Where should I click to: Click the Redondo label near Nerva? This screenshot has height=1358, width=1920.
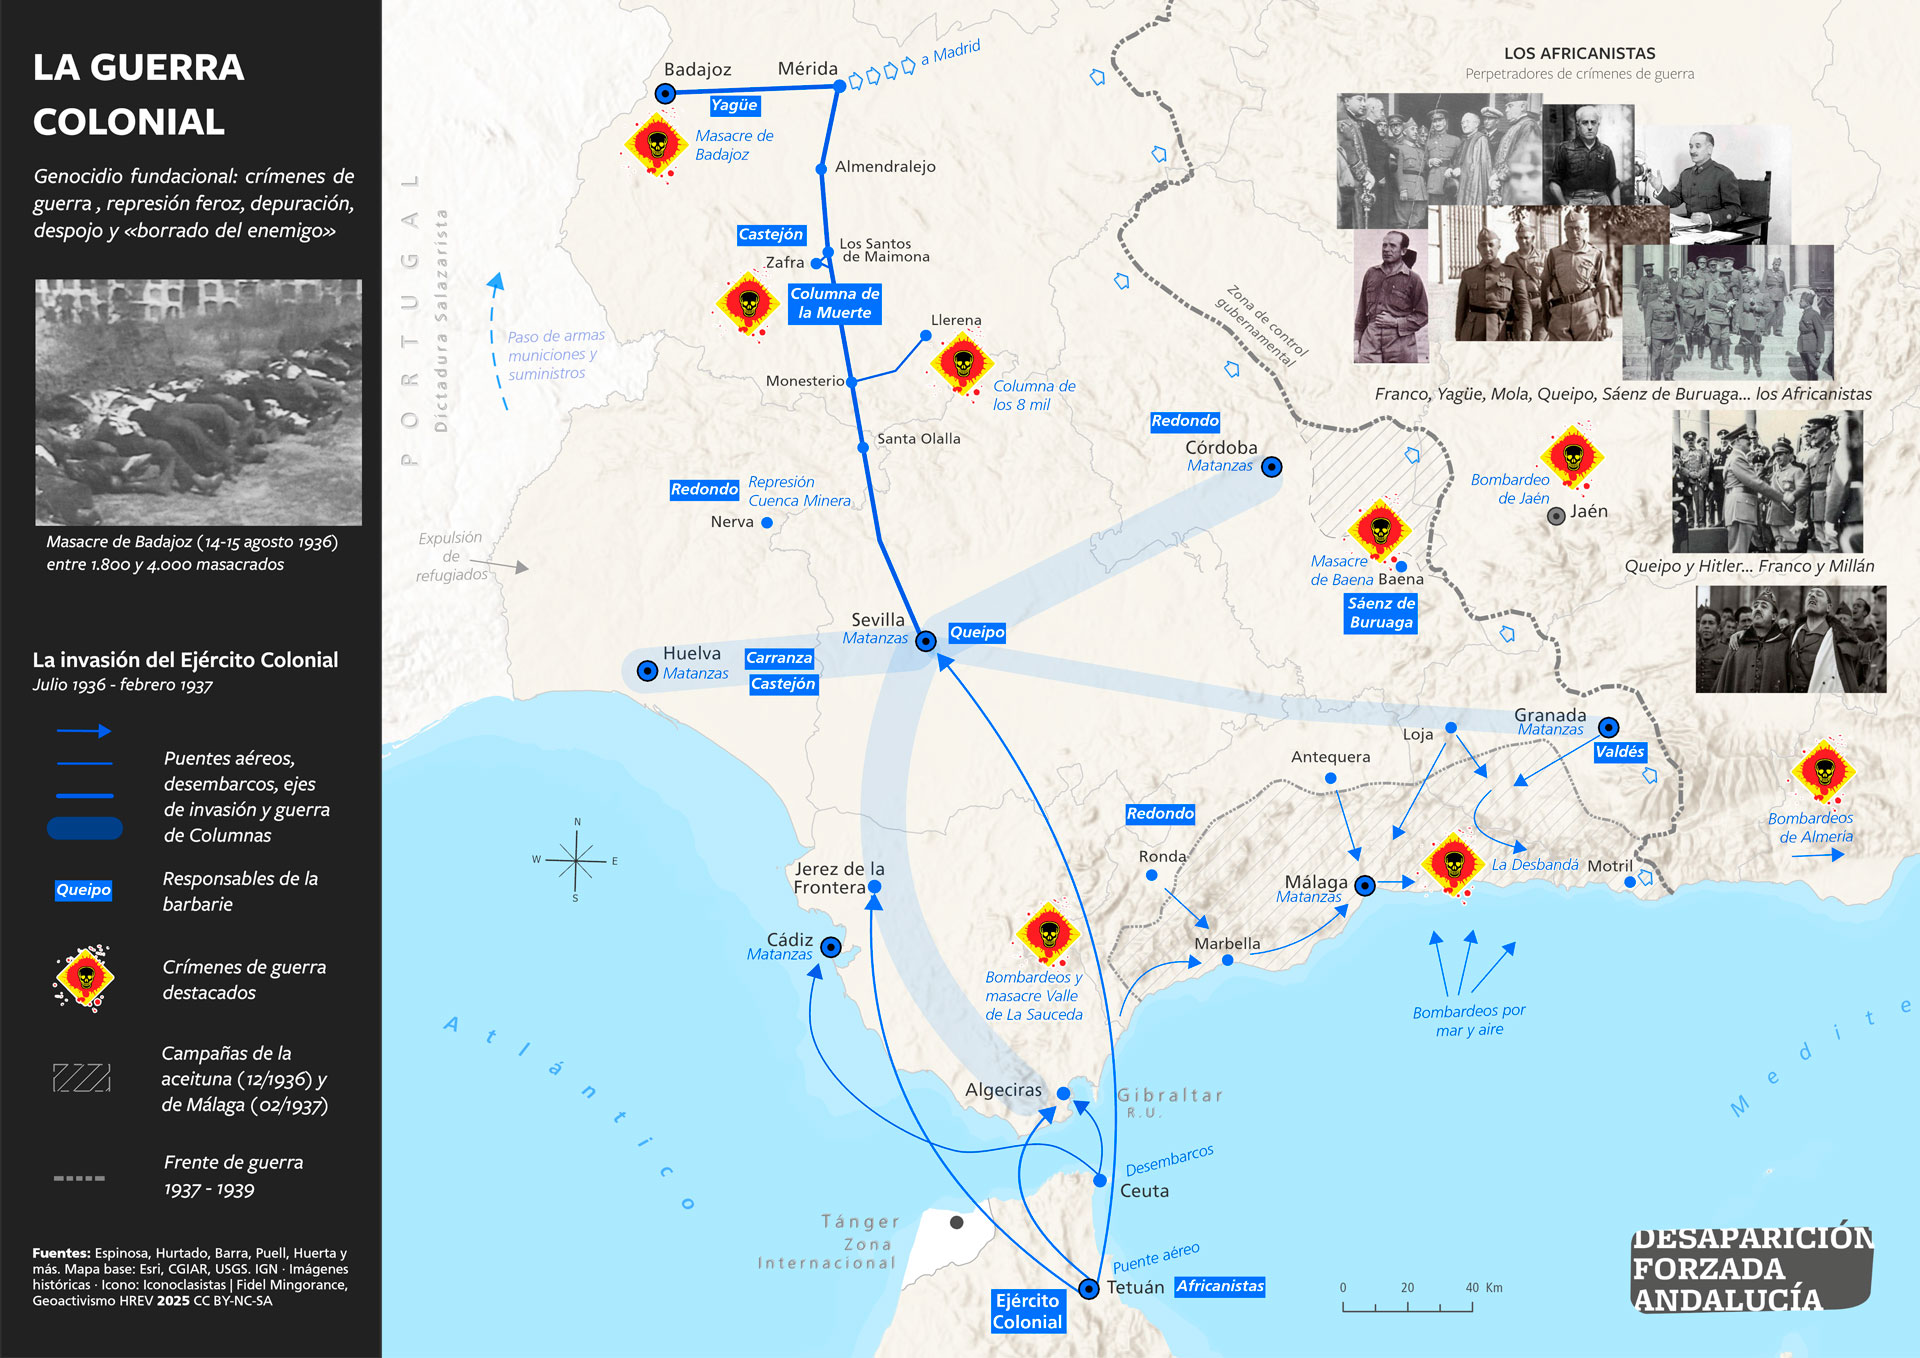click(705, 489)
